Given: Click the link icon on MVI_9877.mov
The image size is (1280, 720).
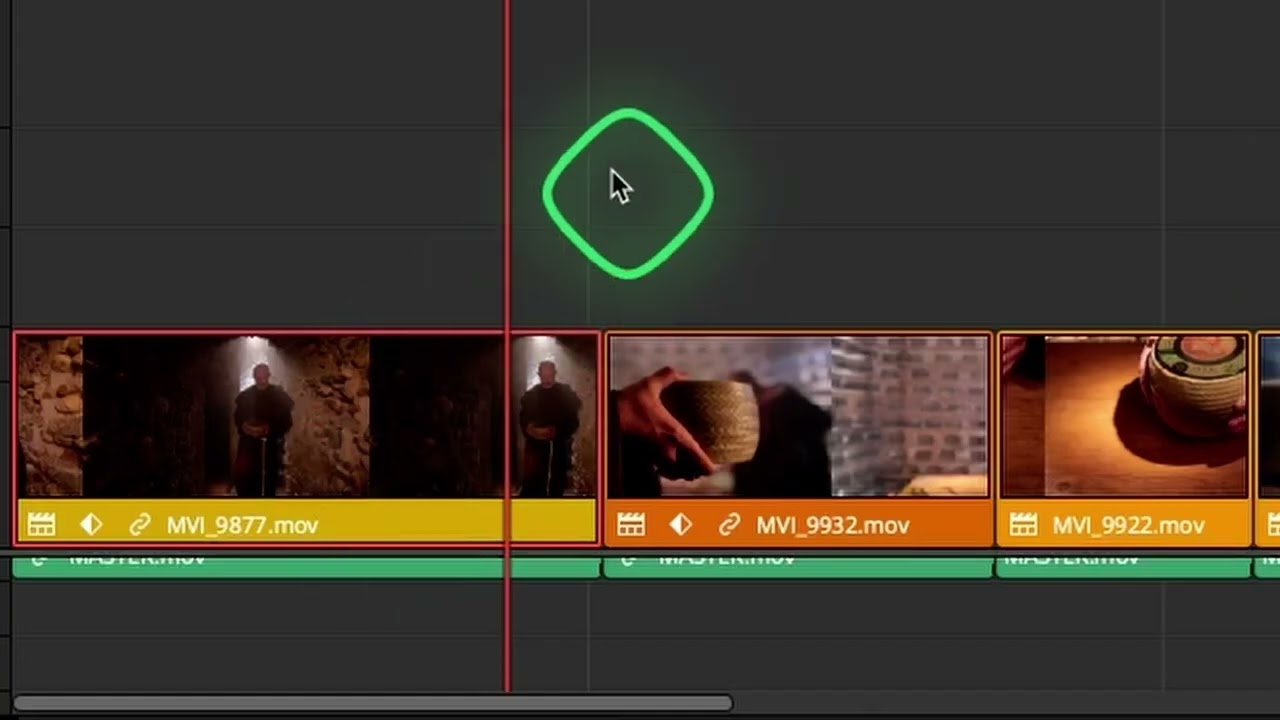Looking at the screenshot, I should coord(139,524).
